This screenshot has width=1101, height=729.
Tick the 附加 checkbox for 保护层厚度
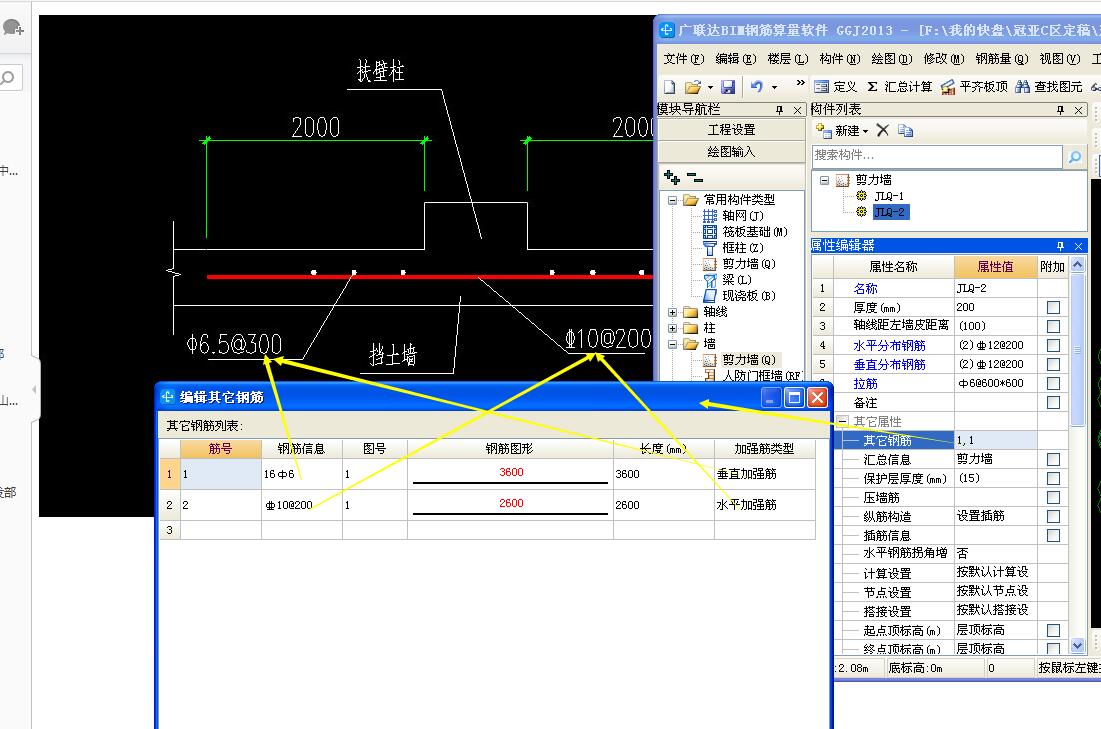(x=1053, y=478)
